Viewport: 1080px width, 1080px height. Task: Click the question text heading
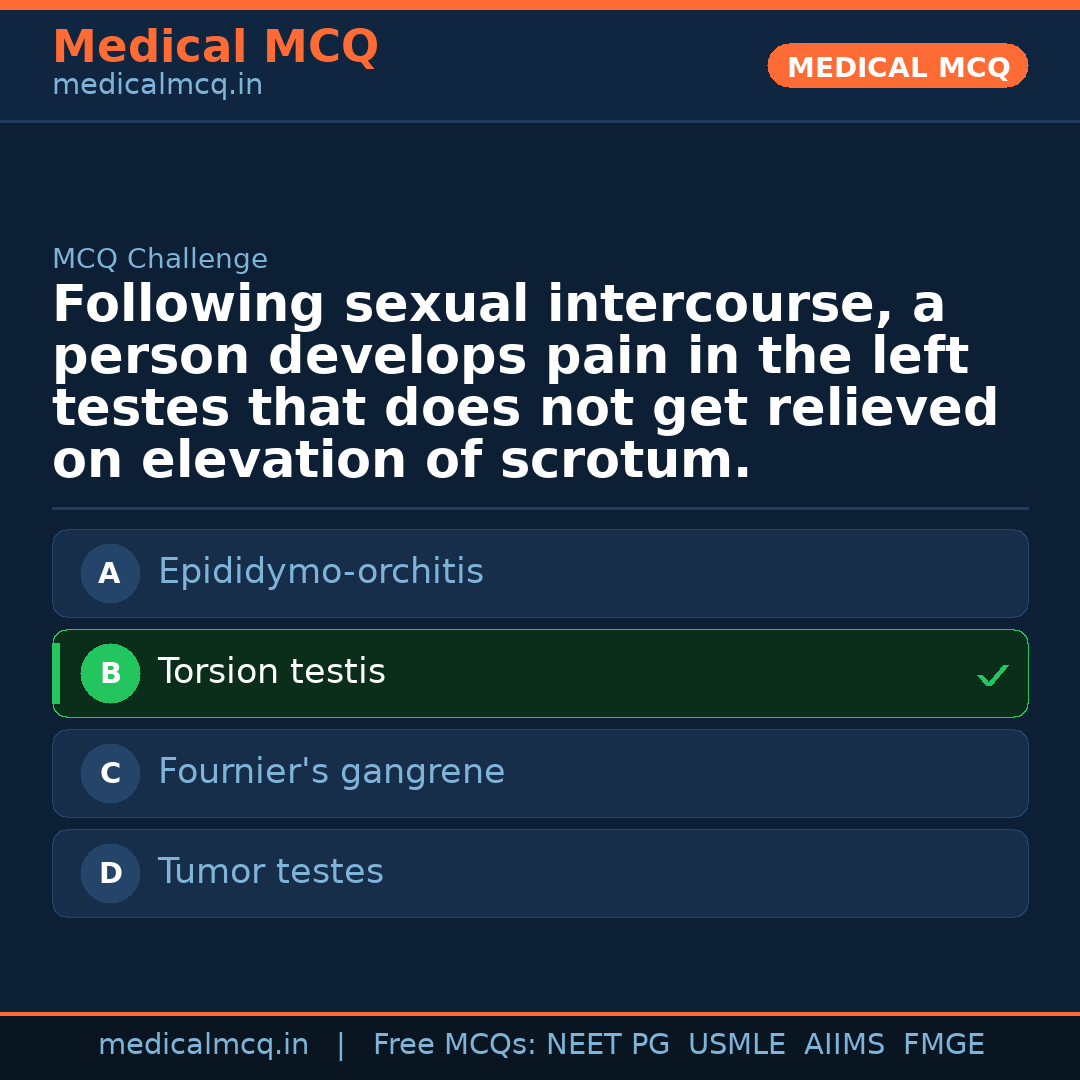coord(525,383)
